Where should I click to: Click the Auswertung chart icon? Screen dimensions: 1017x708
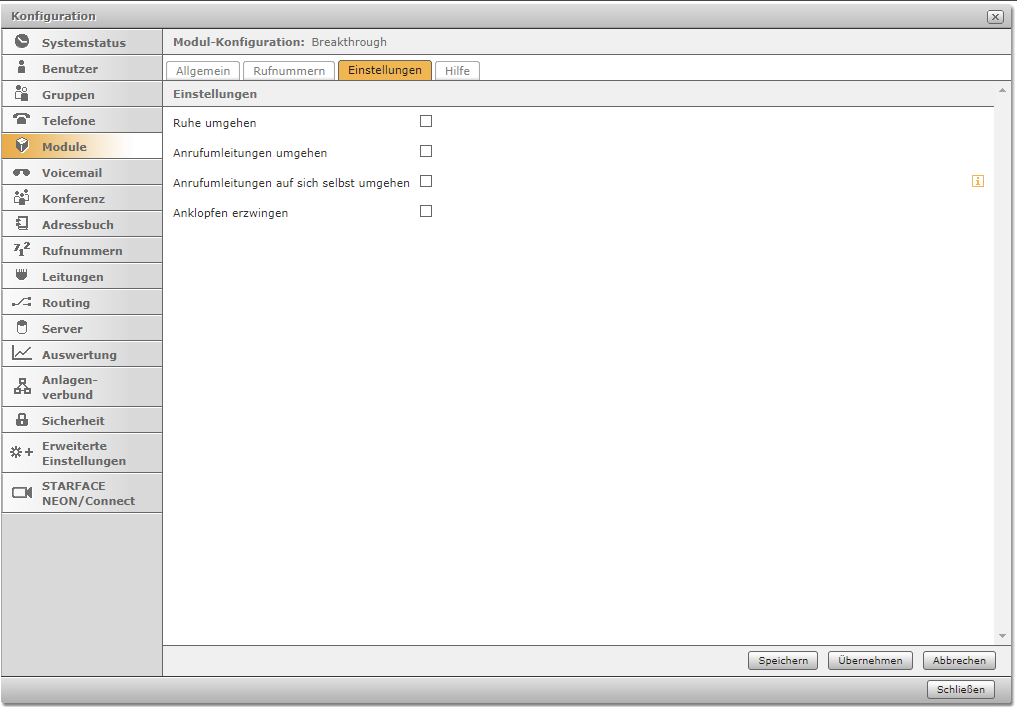tap(22, 354)
